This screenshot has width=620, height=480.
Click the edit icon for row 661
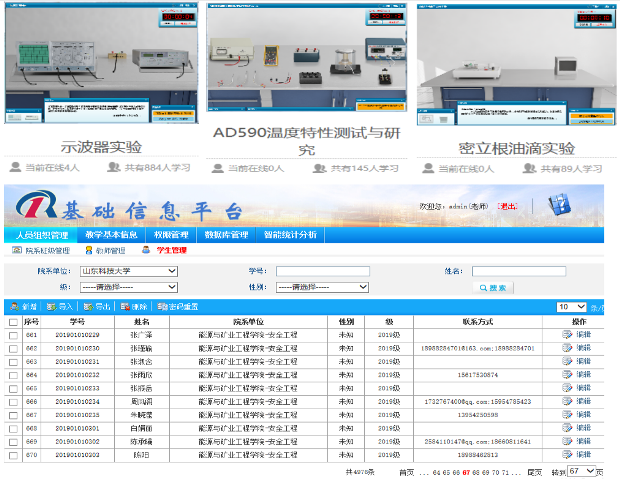tap(567, 335)
